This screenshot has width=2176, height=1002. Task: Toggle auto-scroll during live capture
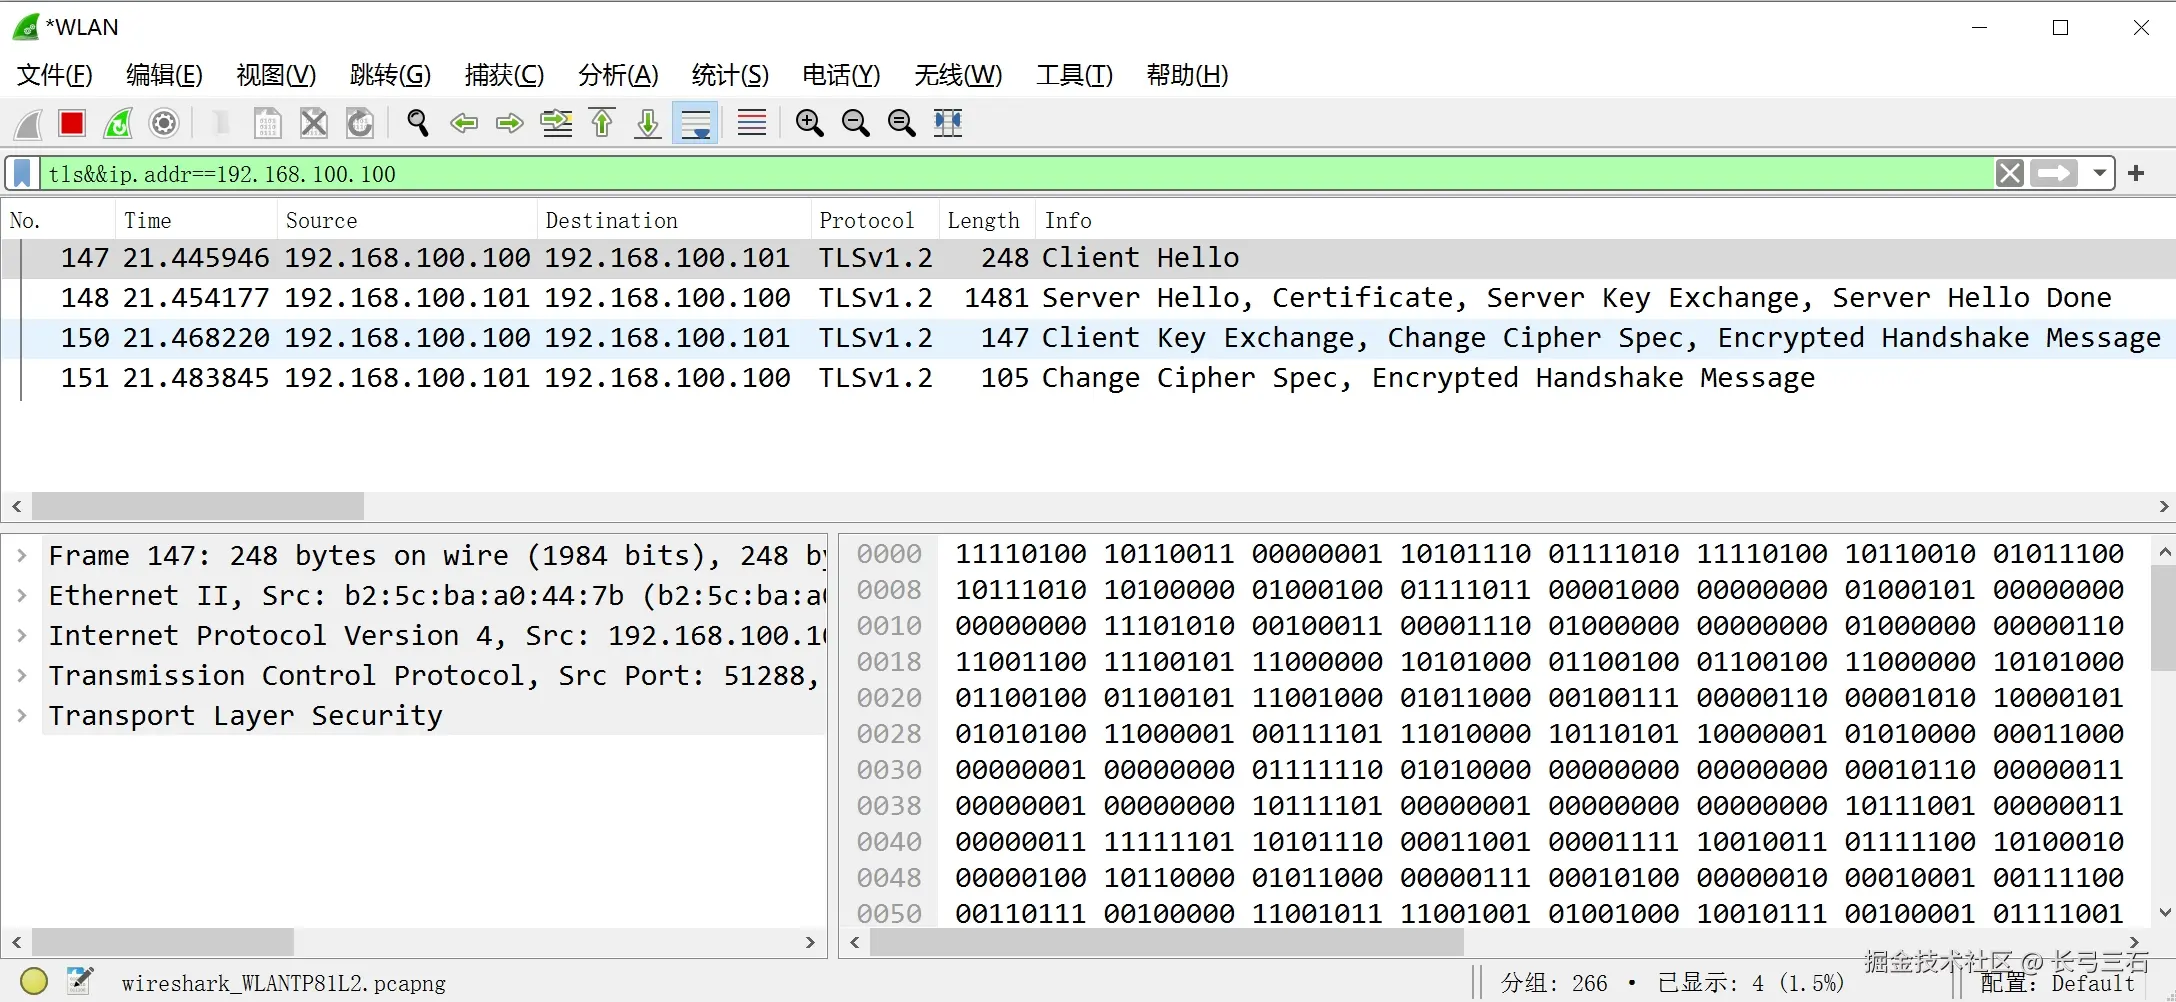point(695,123)
